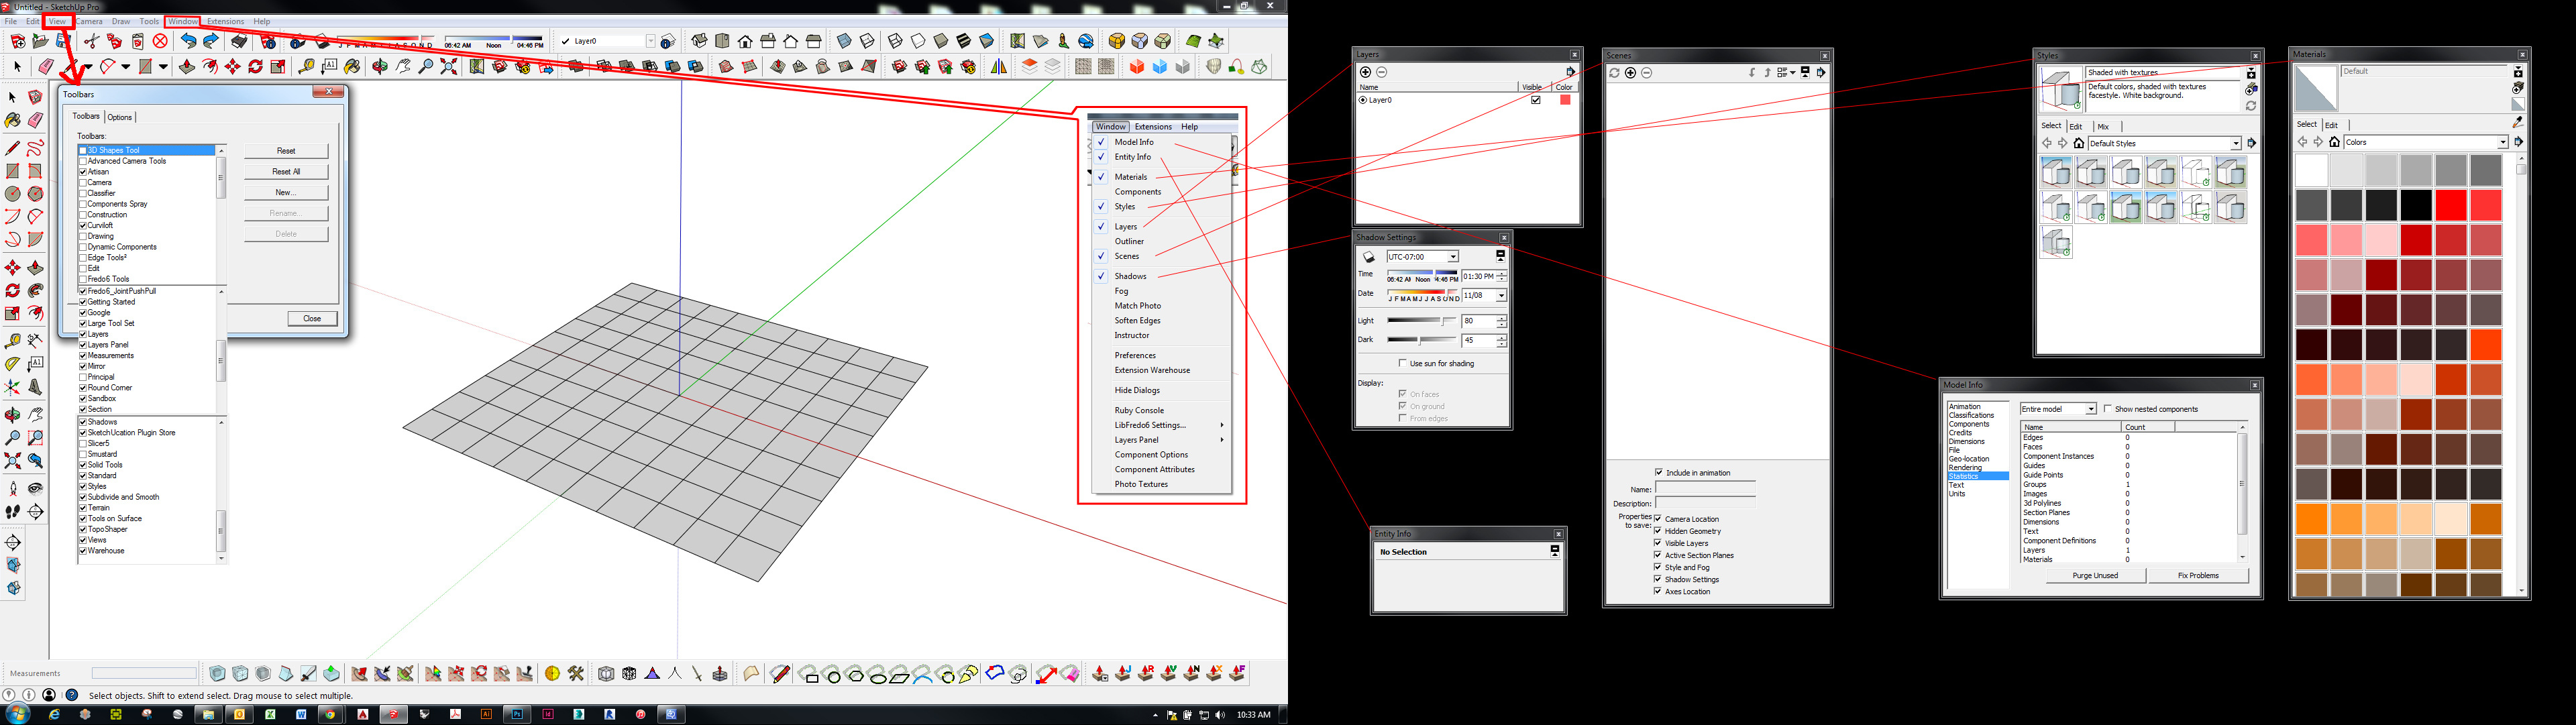Check Camera toolbar in the Toolbars list
This screenshot has height=725, width=2576.
(x=84, y=182)
